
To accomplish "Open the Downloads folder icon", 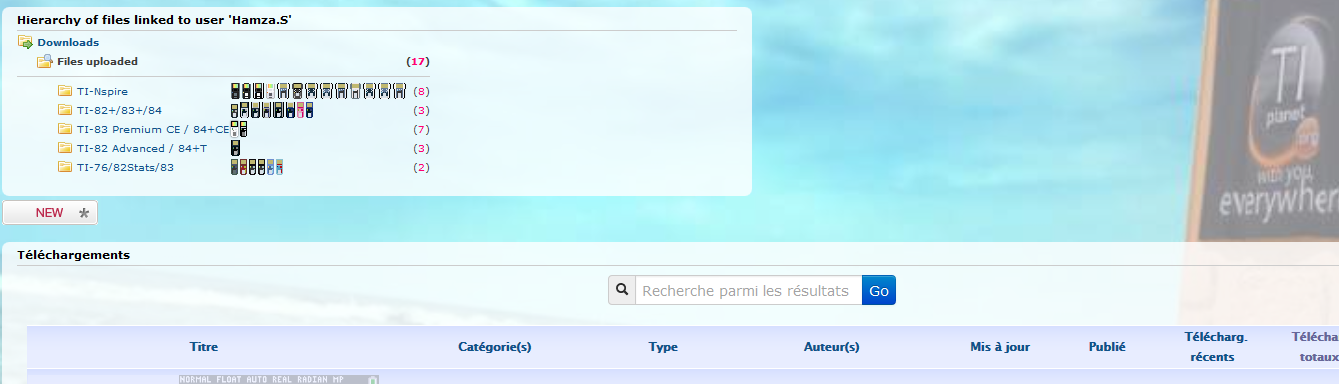I will point(25,42).
